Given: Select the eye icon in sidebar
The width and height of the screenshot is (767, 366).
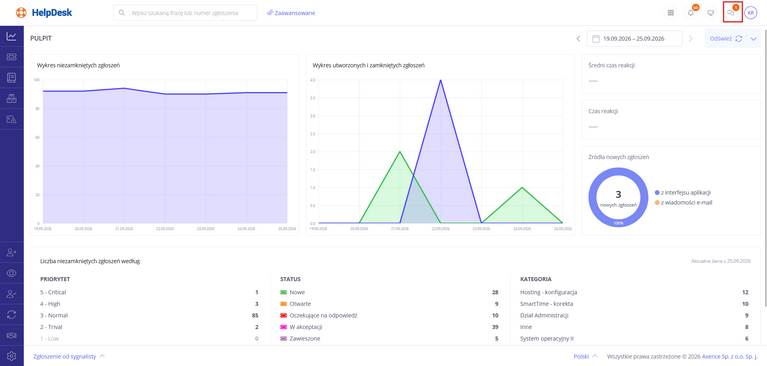Looking at the screenshot, I should [x=11, y=273].
